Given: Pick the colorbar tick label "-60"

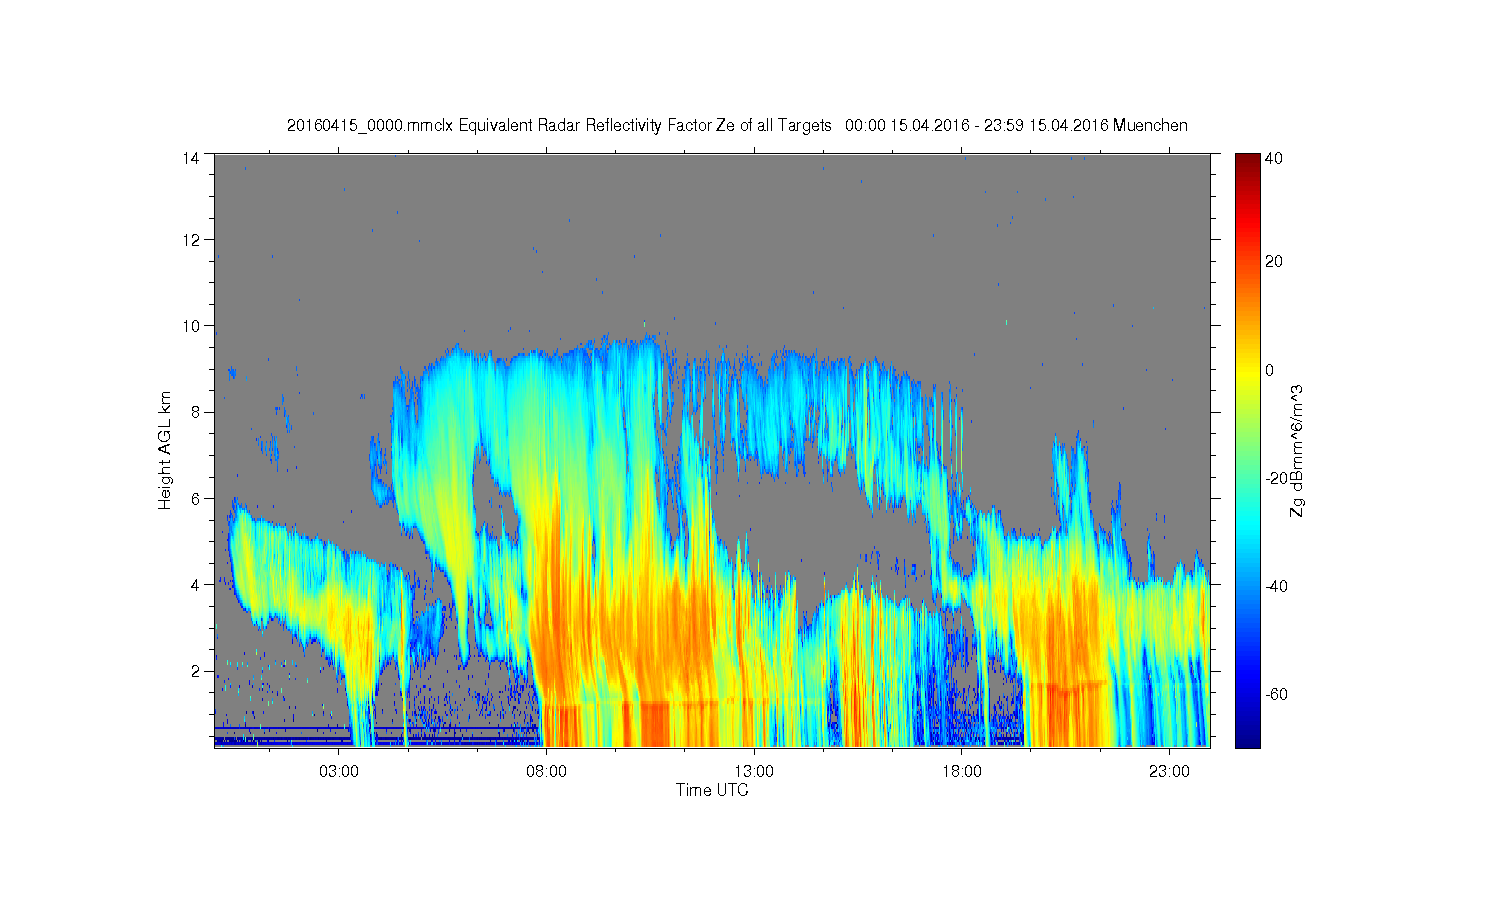Looking at the screenshot, I should click(x=1277, y=694).
